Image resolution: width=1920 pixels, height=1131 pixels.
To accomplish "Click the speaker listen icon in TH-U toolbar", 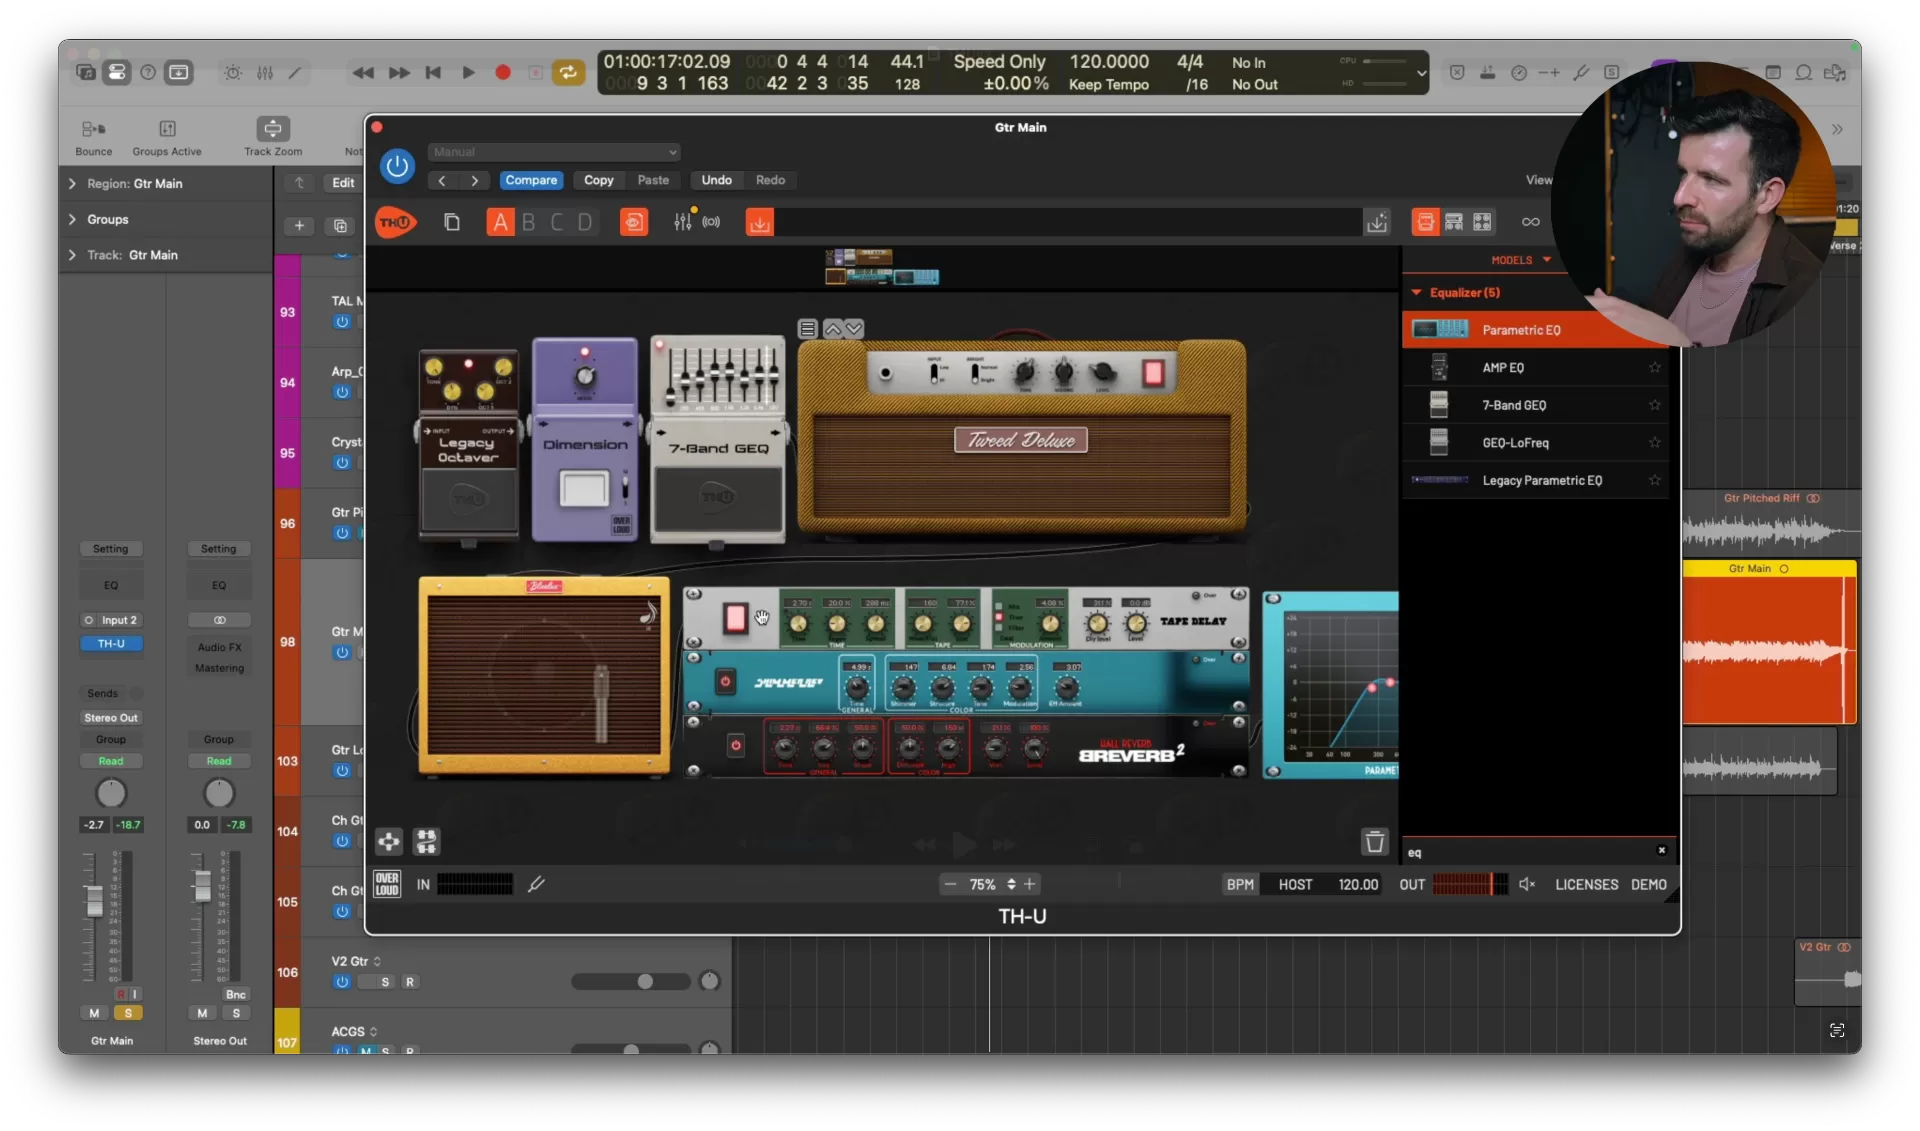I will (x=711, y=222).
